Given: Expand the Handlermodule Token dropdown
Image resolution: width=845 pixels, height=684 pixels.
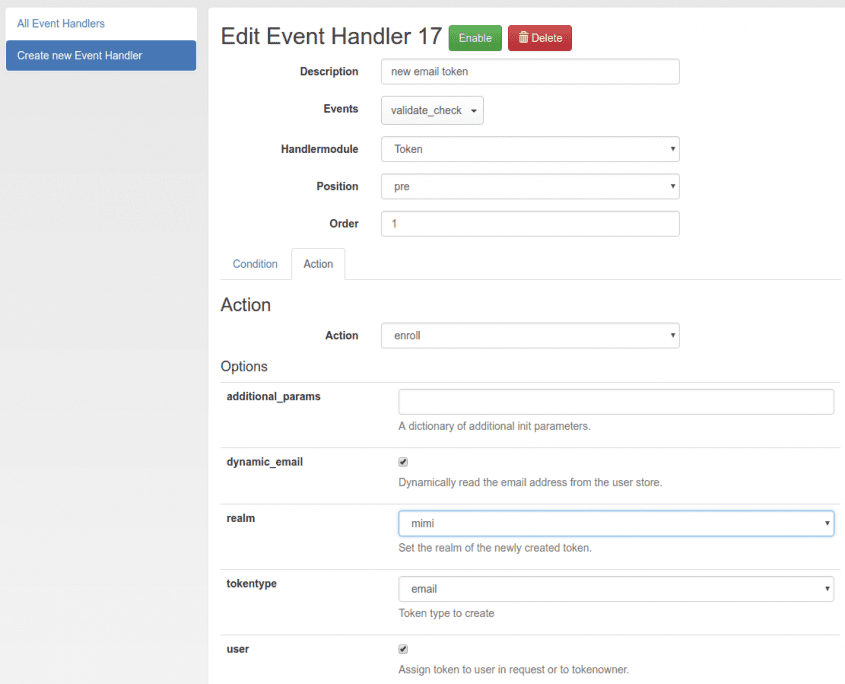Looking at the screenshot, I should [530, 149].
